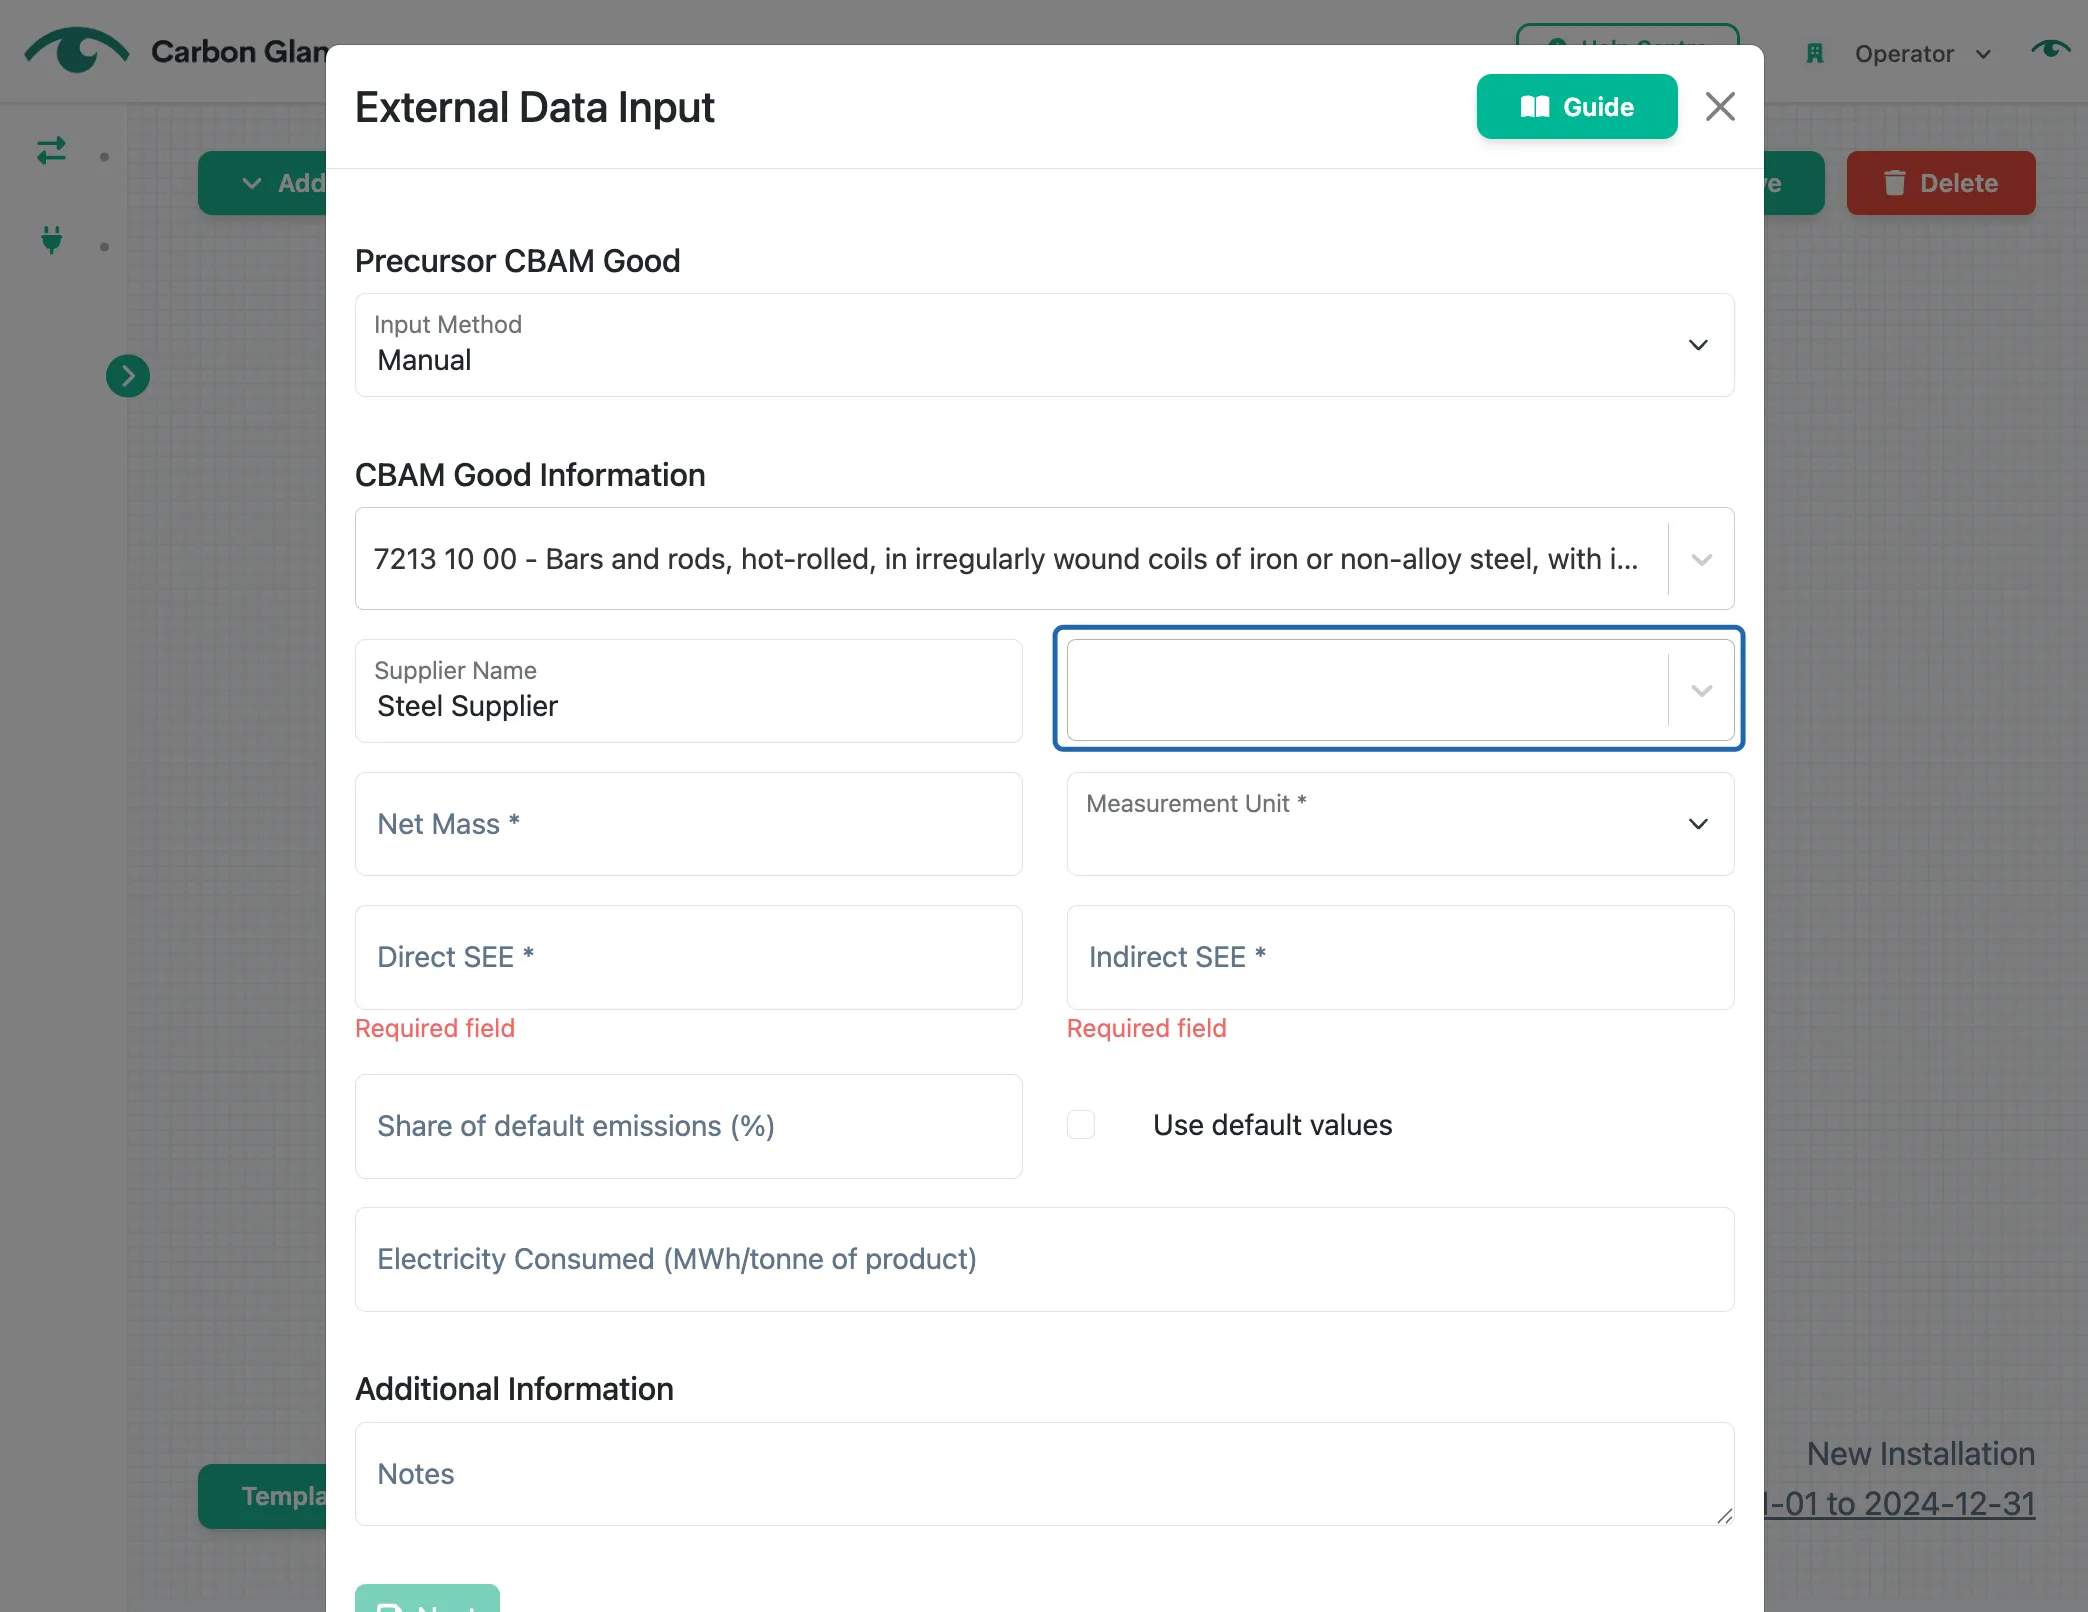
Task: Click the eye icon in top right corner
Action: pos(2050,49)
